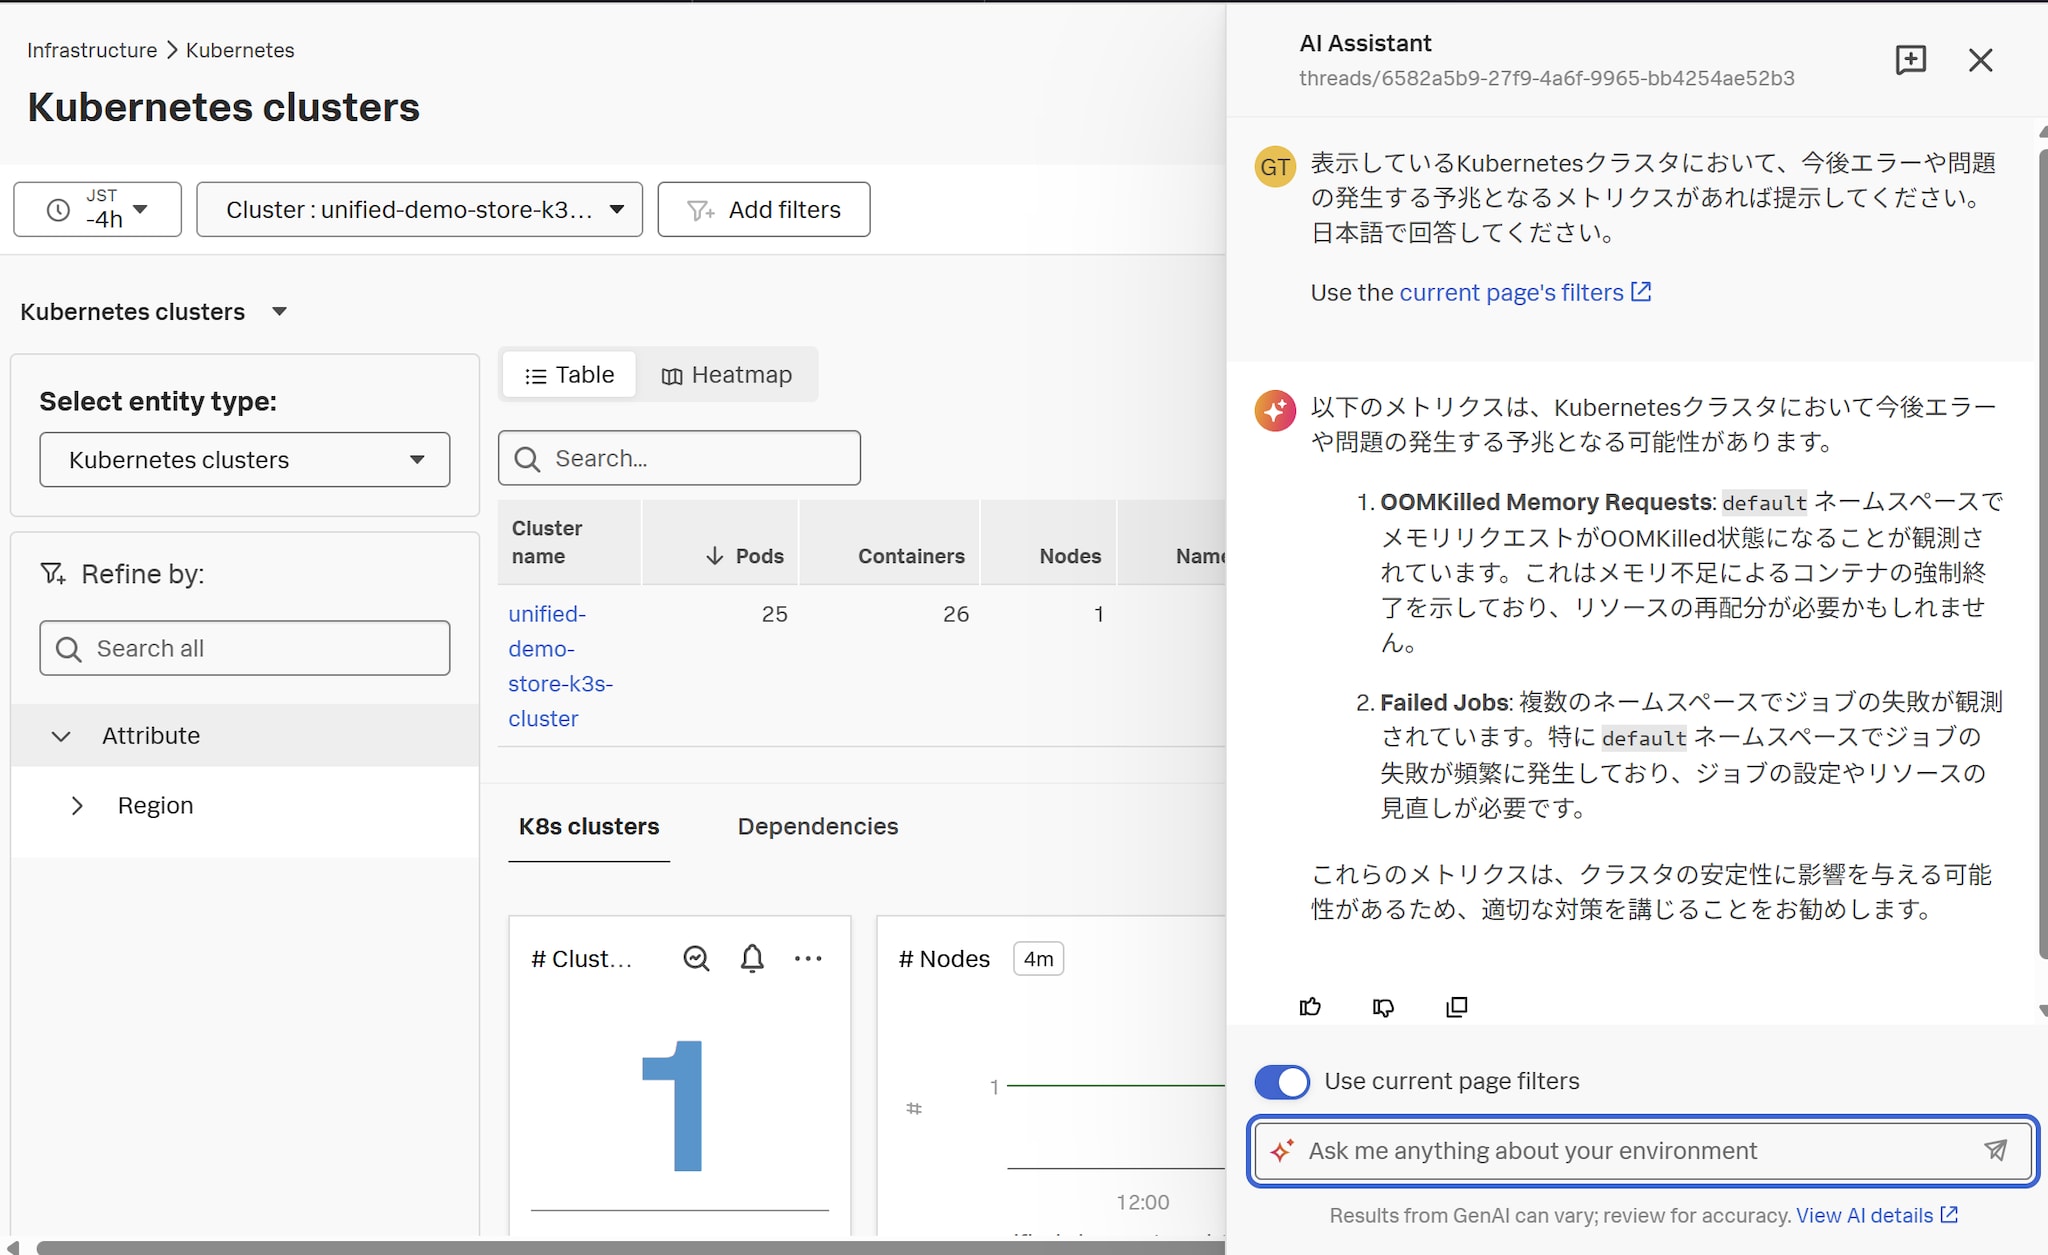
Task: Click the 4m badge on # Nodes chart
Action: coord(1038,959)
